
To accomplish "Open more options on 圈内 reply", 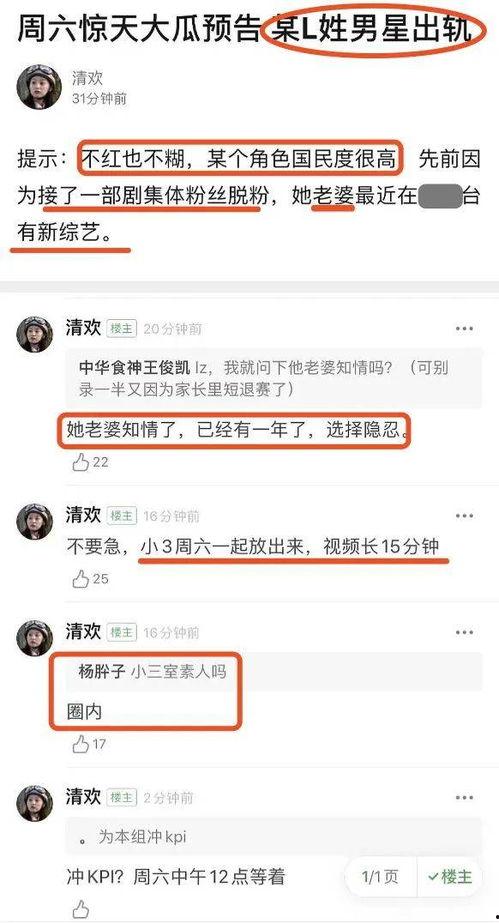I will coord(464,632).
